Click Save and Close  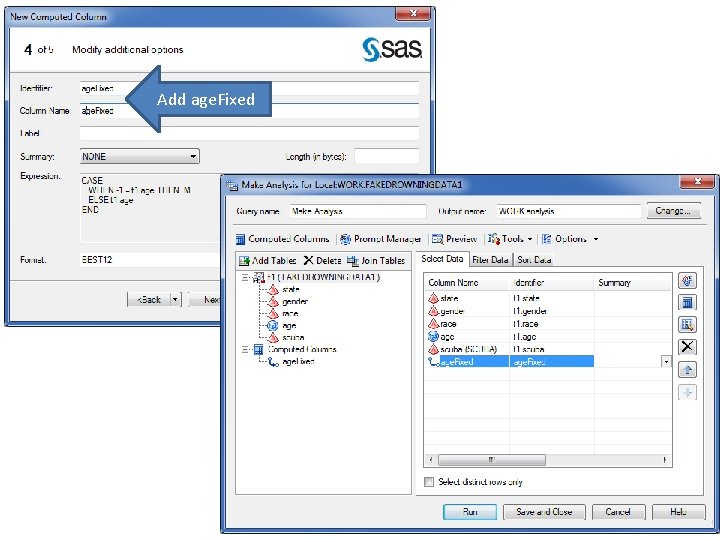tap(544, 512)
